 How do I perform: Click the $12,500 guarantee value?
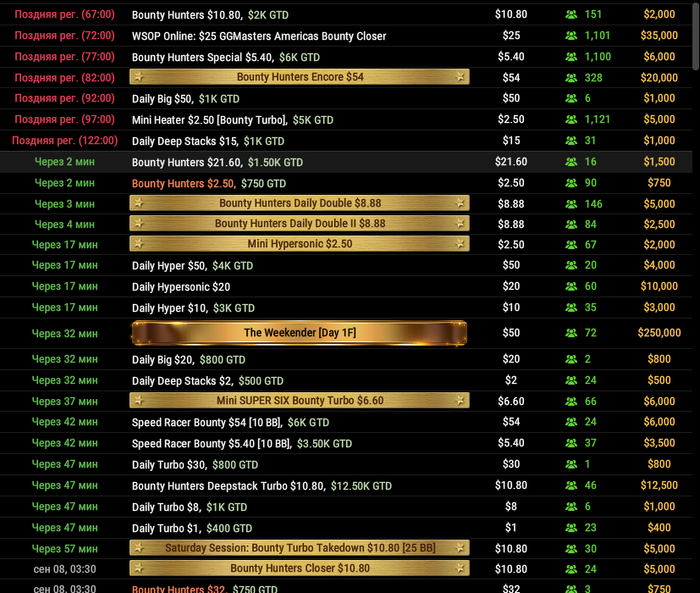coord(659,485)
